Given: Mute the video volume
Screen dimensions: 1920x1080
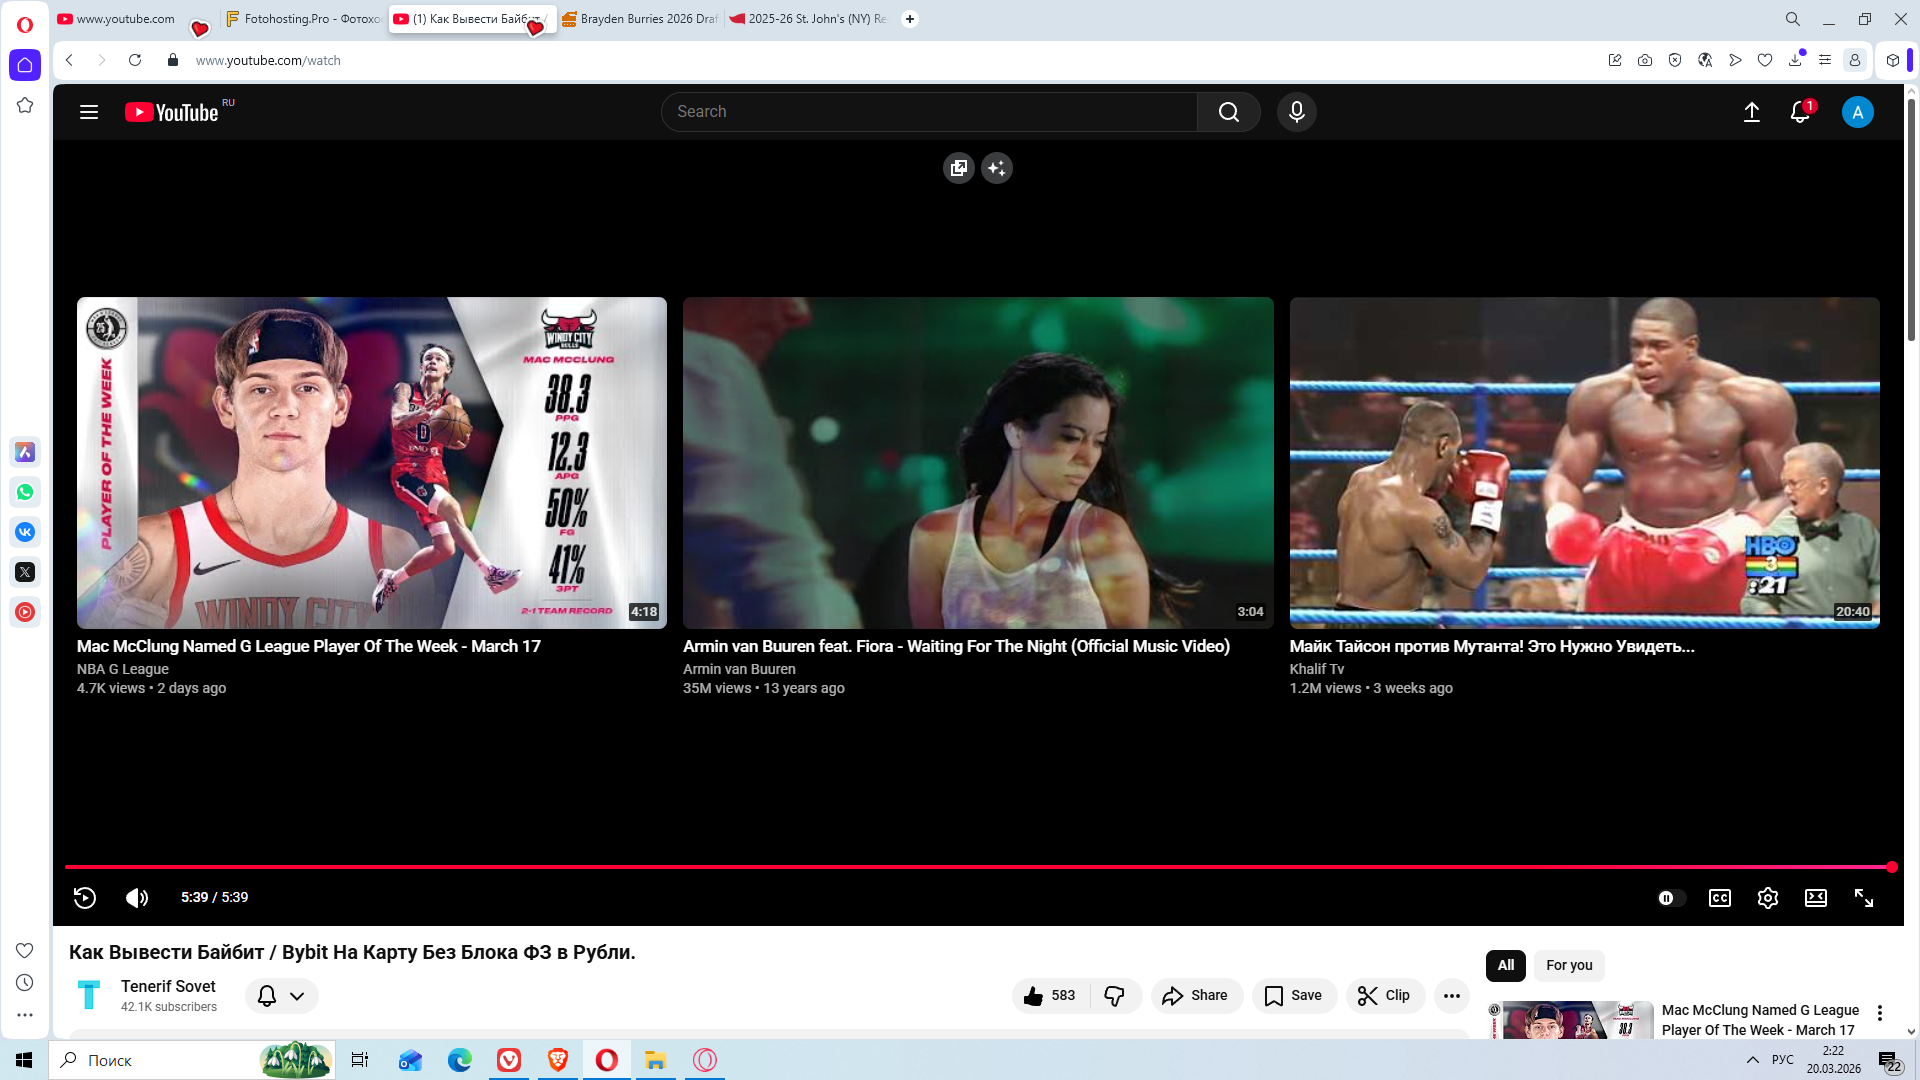Looking at the screenshot, I should click(137, 898).
